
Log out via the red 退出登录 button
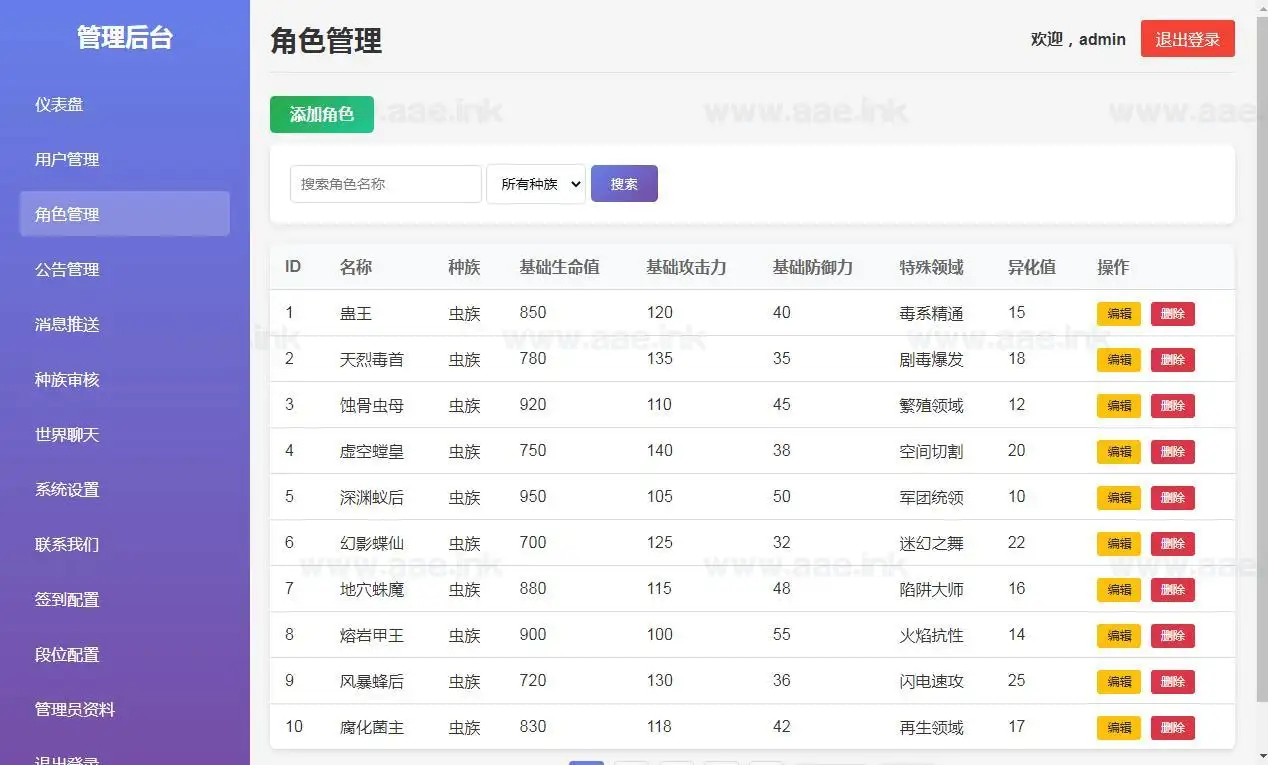[x=1187, y=39]
